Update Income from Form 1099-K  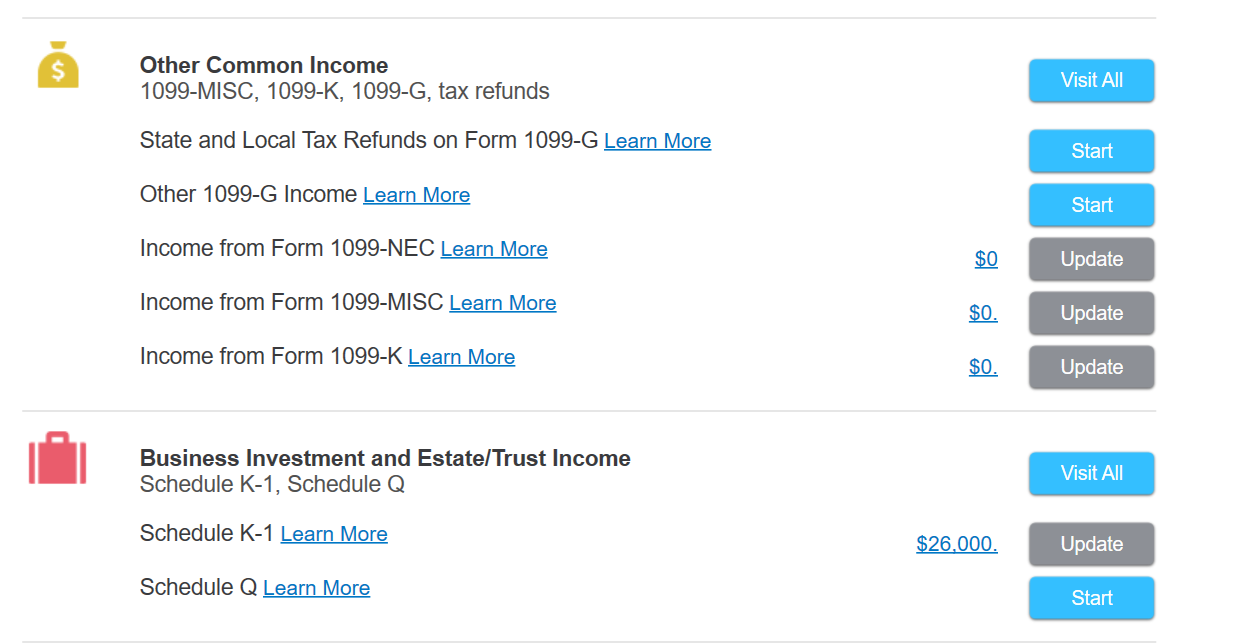click(x=1092, y=367)
